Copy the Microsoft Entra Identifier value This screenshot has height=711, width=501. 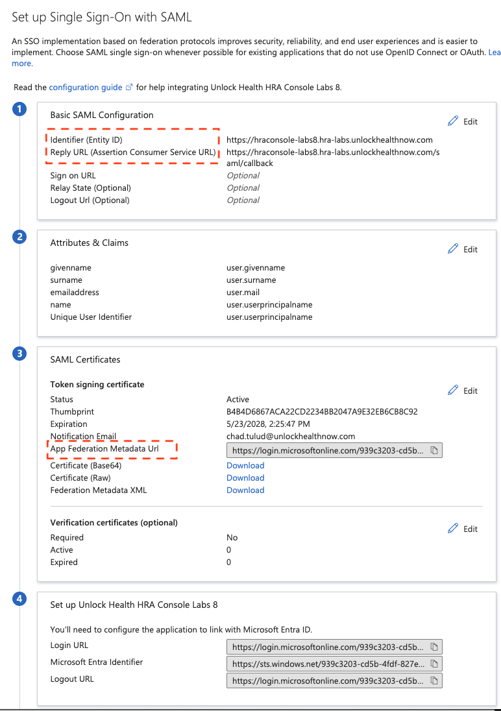(434, 664)
